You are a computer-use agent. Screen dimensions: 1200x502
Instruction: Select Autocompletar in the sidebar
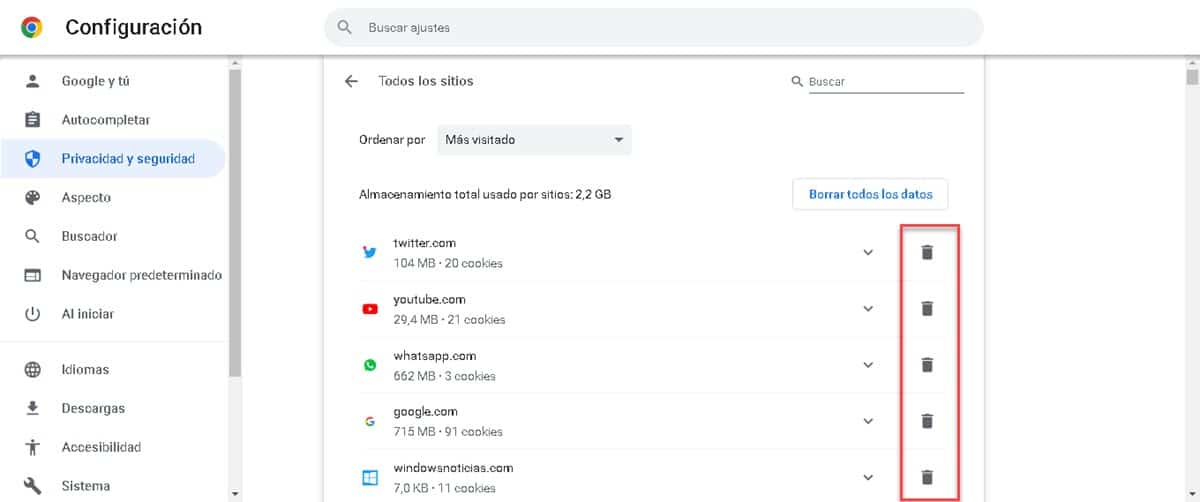coord(105,120)
